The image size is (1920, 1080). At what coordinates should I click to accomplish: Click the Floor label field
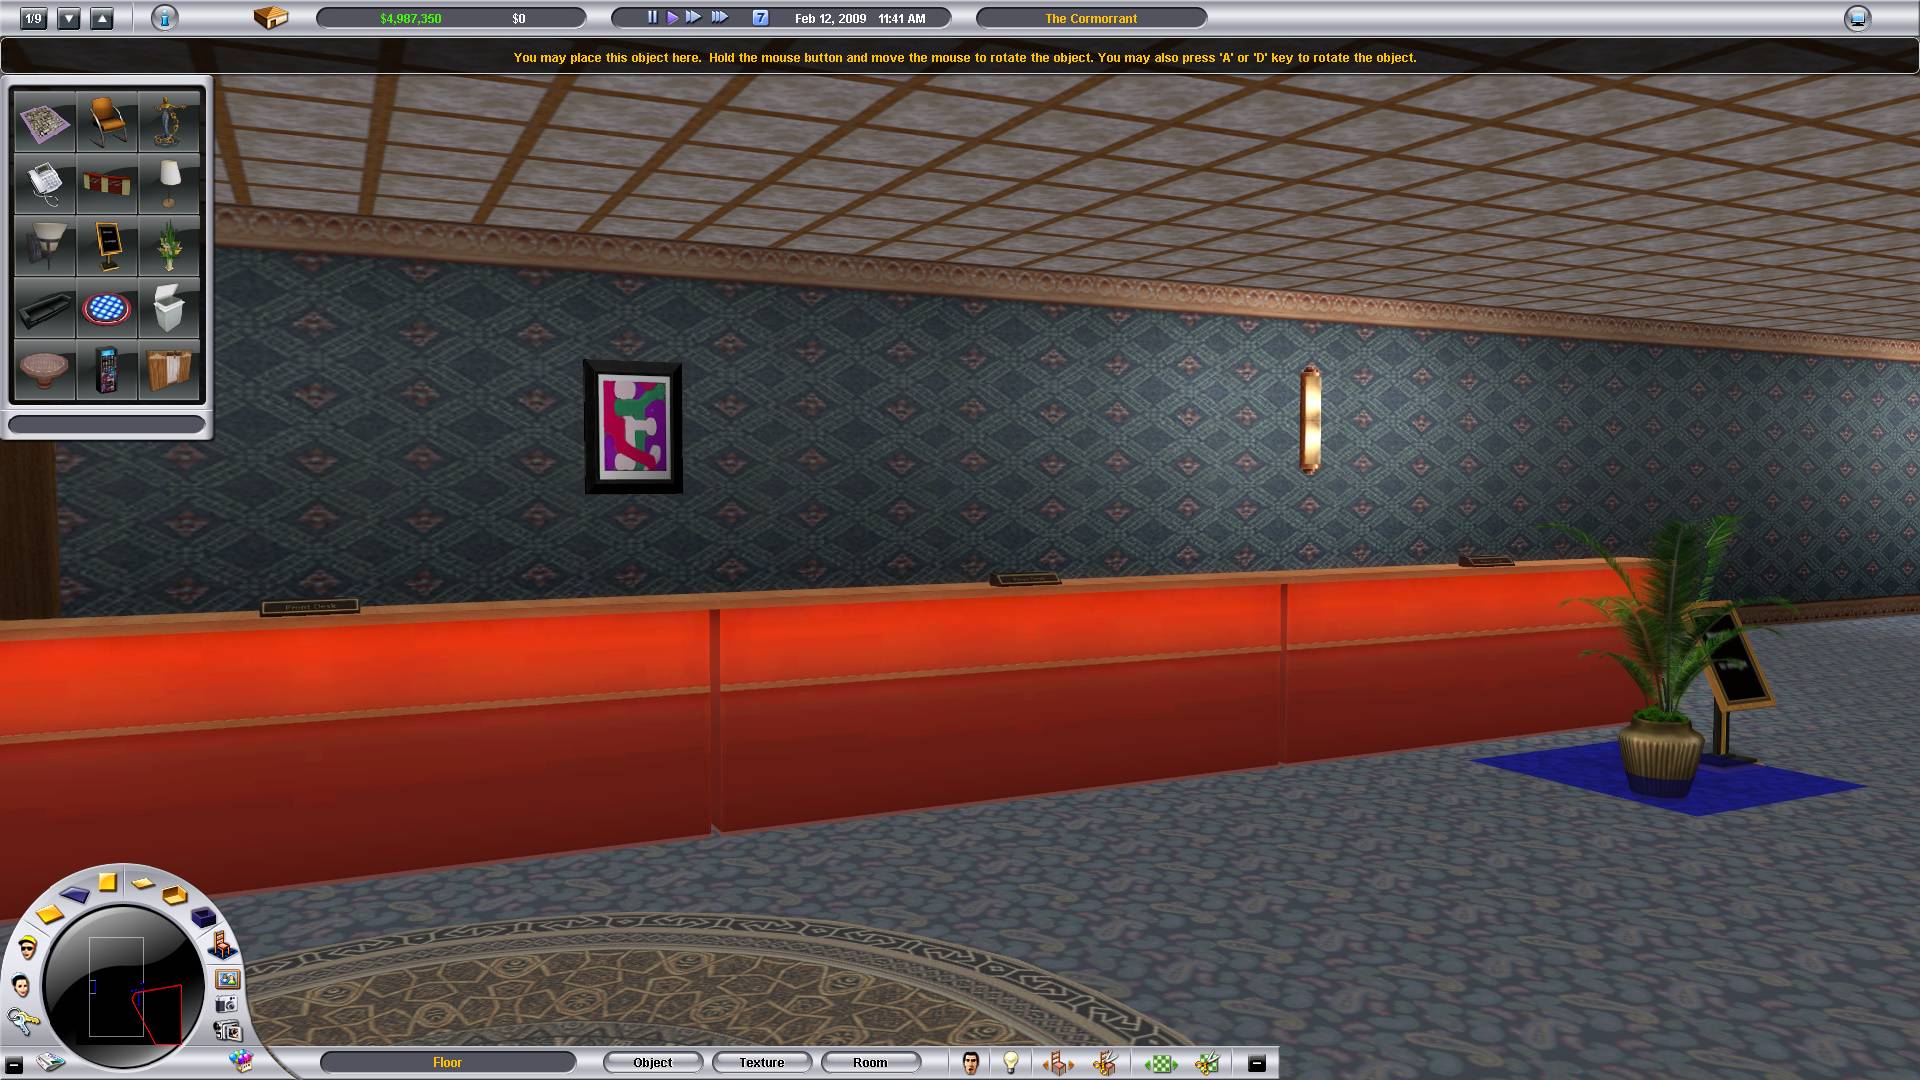pos(447,1062)
